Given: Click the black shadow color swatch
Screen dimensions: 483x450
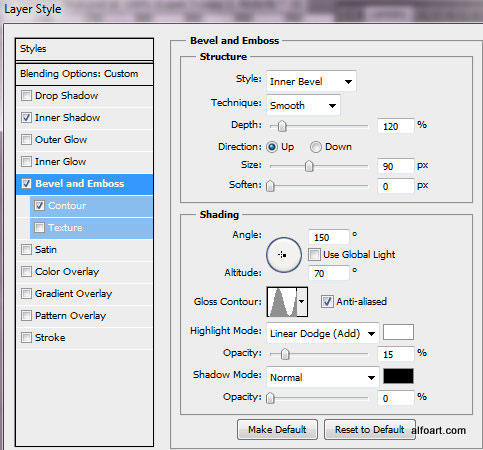Looking at the screenshot, I should 398,376.
